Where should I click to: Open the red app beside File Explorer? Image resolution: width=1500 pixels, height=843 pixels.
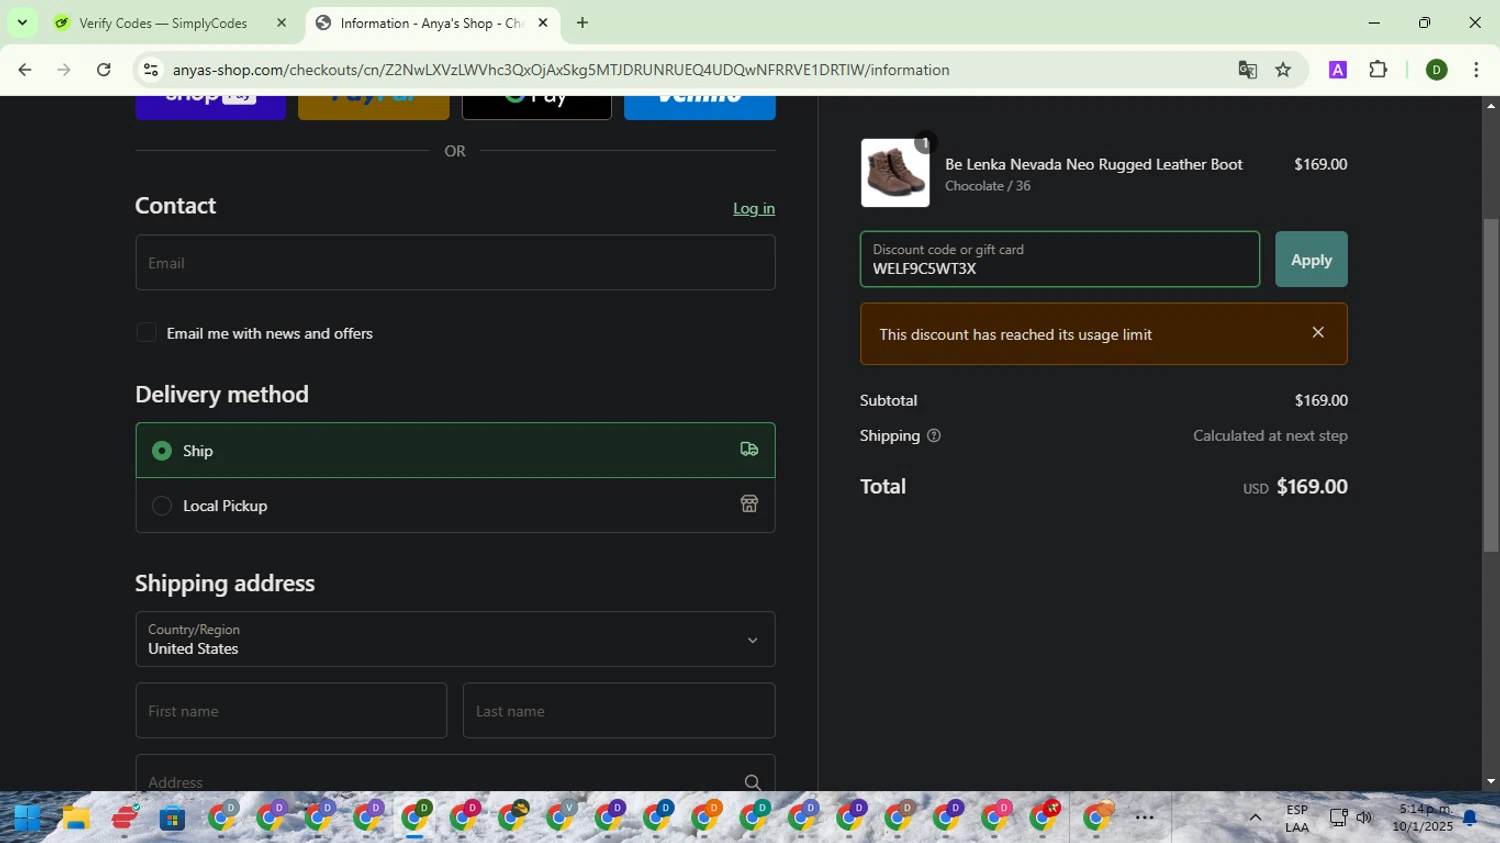(x=125, y=818)
